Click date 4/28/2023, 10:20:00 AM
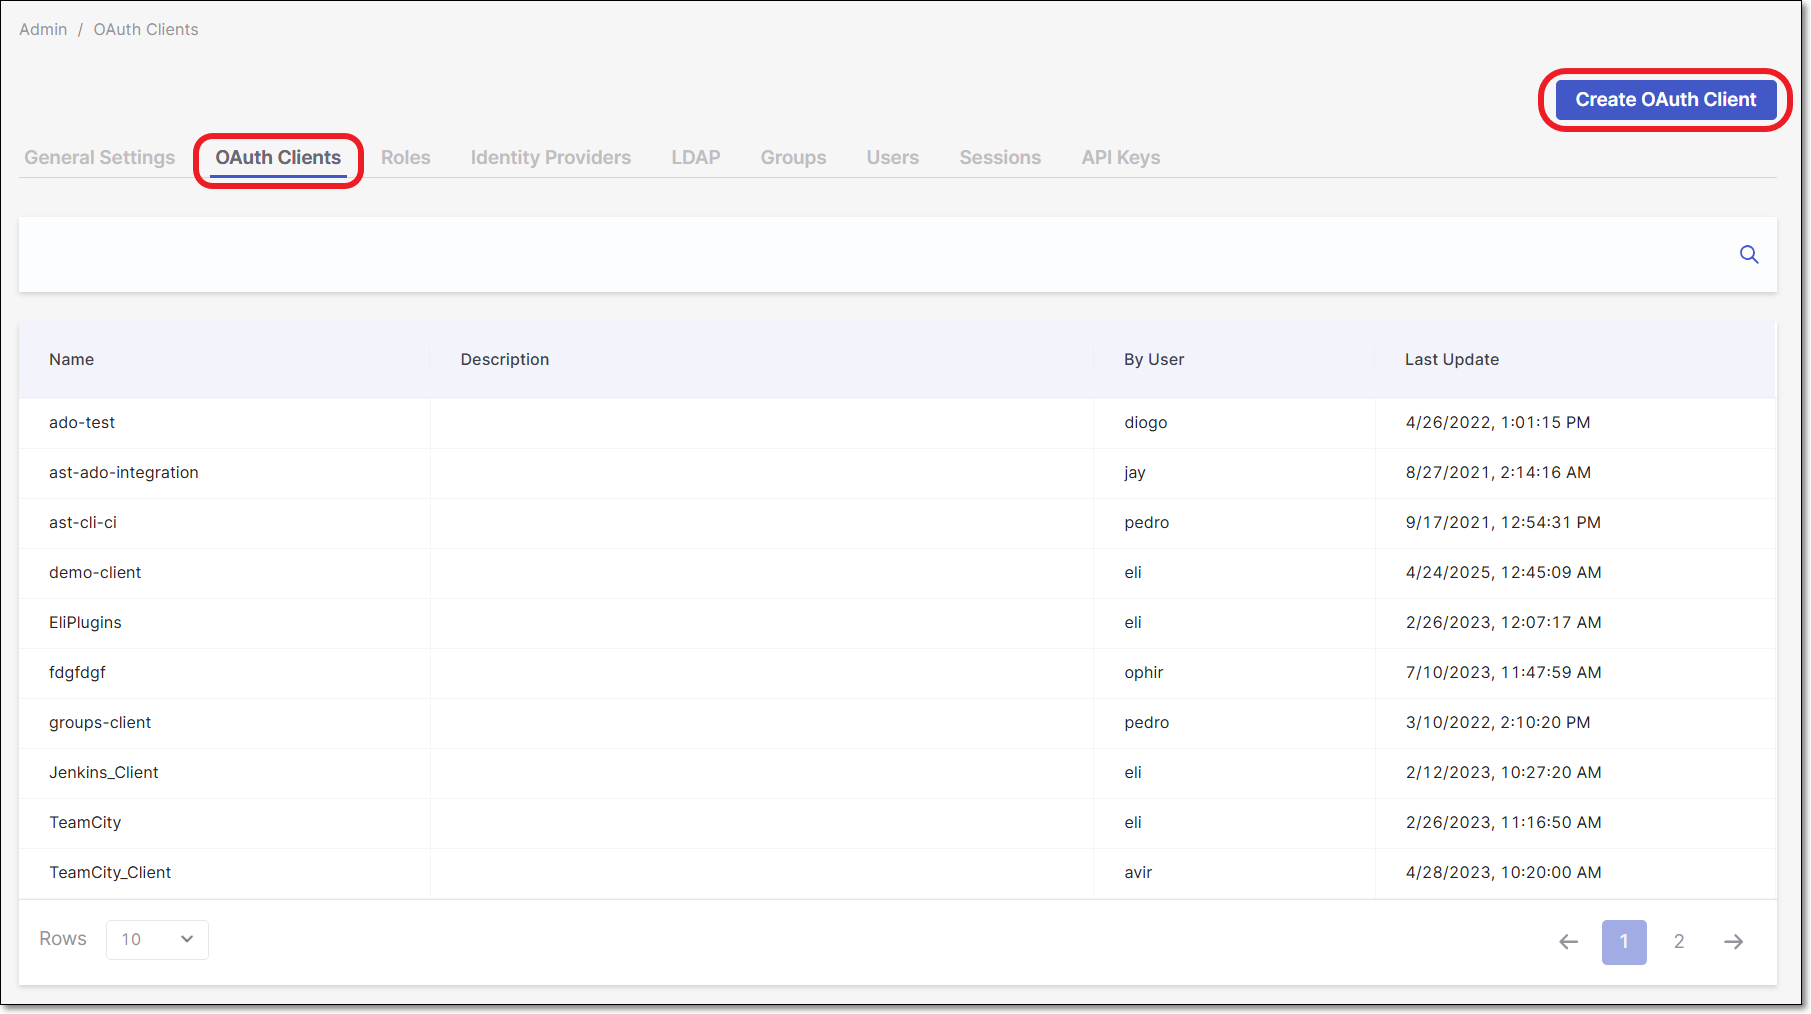1811x1014 pixels. (1503, 873)
